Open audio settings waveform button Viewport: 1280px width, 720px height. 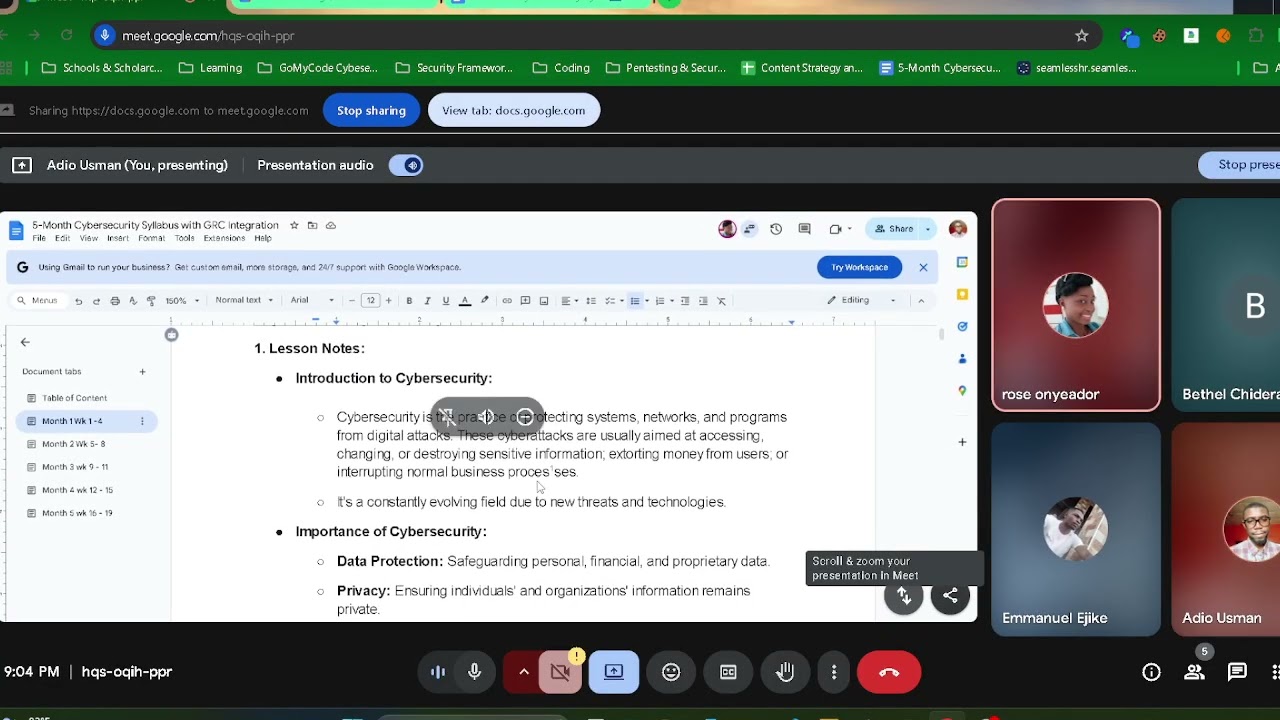coord(437,672)
